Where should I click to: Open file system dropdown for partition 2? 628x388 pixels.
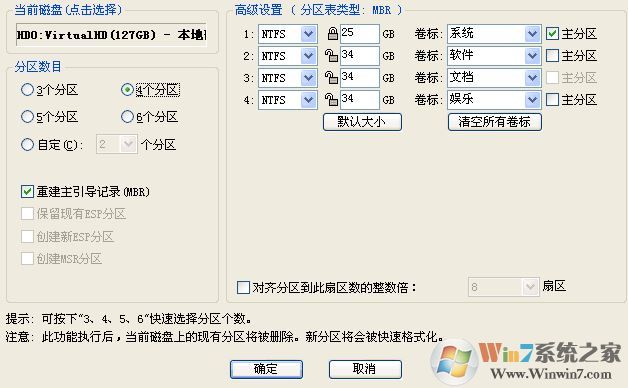tap(308, 56)
